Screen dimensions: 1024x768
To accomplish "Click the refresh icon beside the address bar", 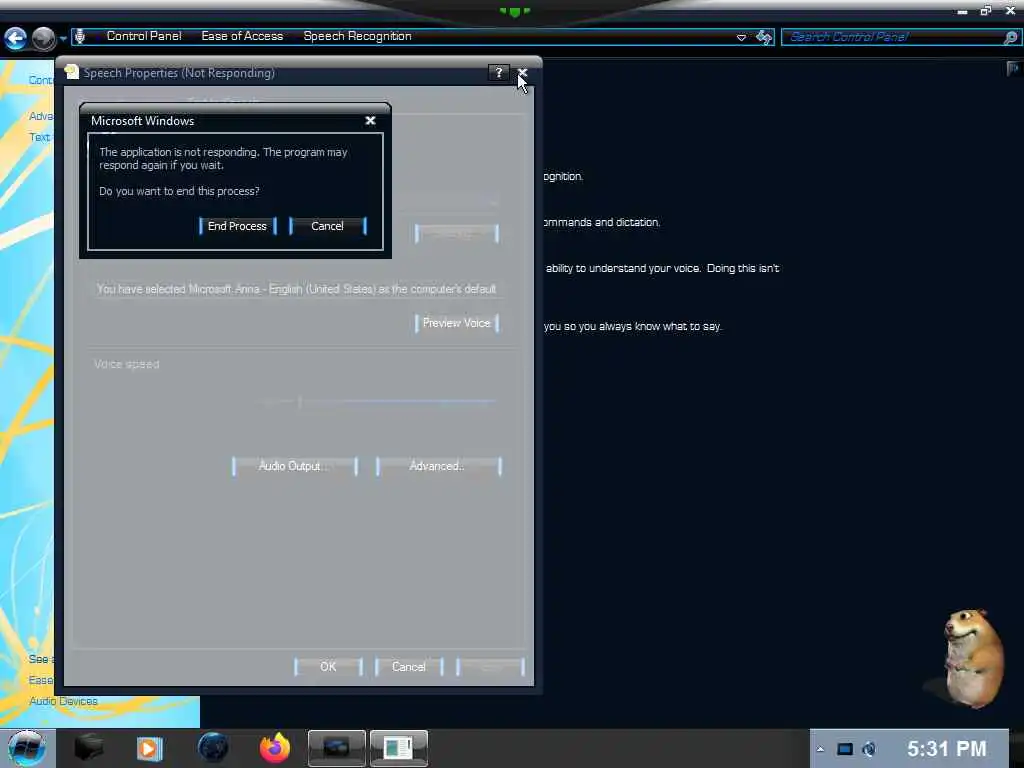I will [x=764, y=37].
